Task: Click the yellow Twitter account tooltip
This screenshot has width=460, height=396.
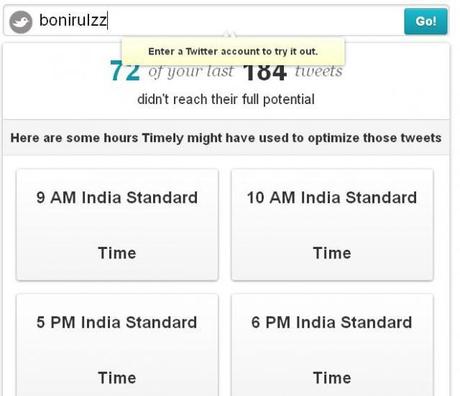Action: click(233, 51)
